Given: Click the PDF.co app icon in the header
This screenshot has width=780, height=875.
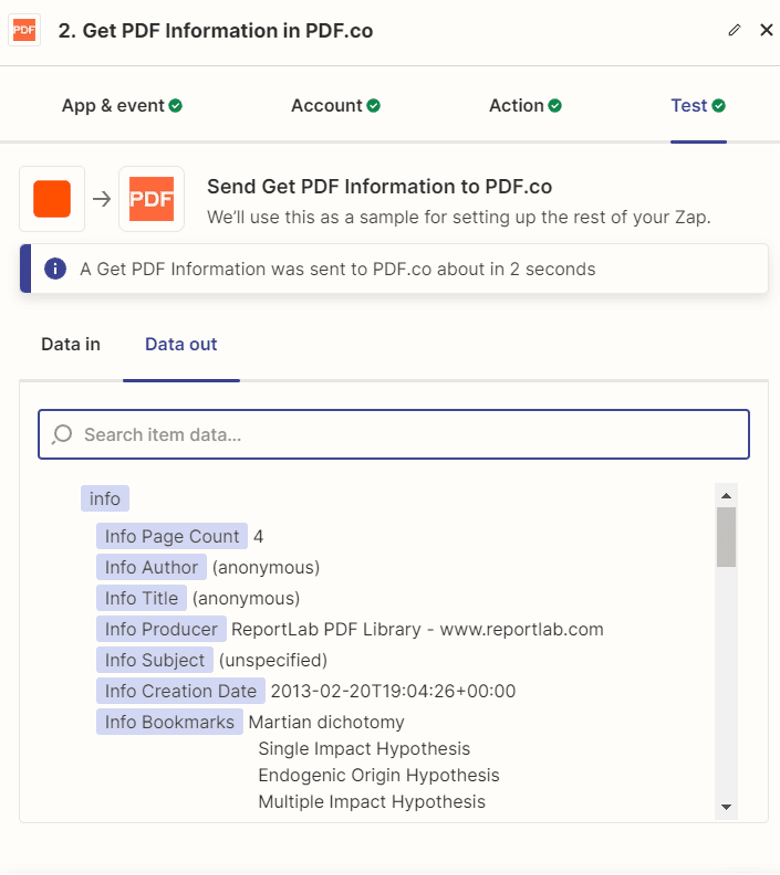Looking at the screenshot, I should (x=23, y=29).
